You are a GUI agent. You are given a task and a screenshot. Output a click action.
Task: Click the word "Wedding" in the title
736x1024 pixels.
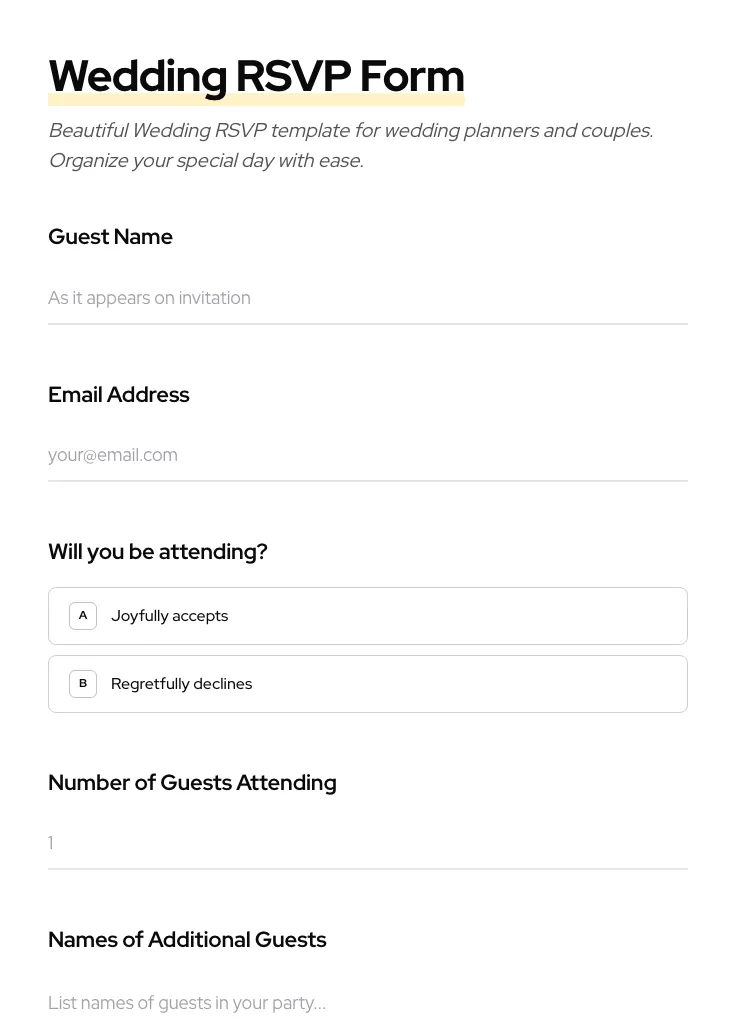click(x=137, y=77)
